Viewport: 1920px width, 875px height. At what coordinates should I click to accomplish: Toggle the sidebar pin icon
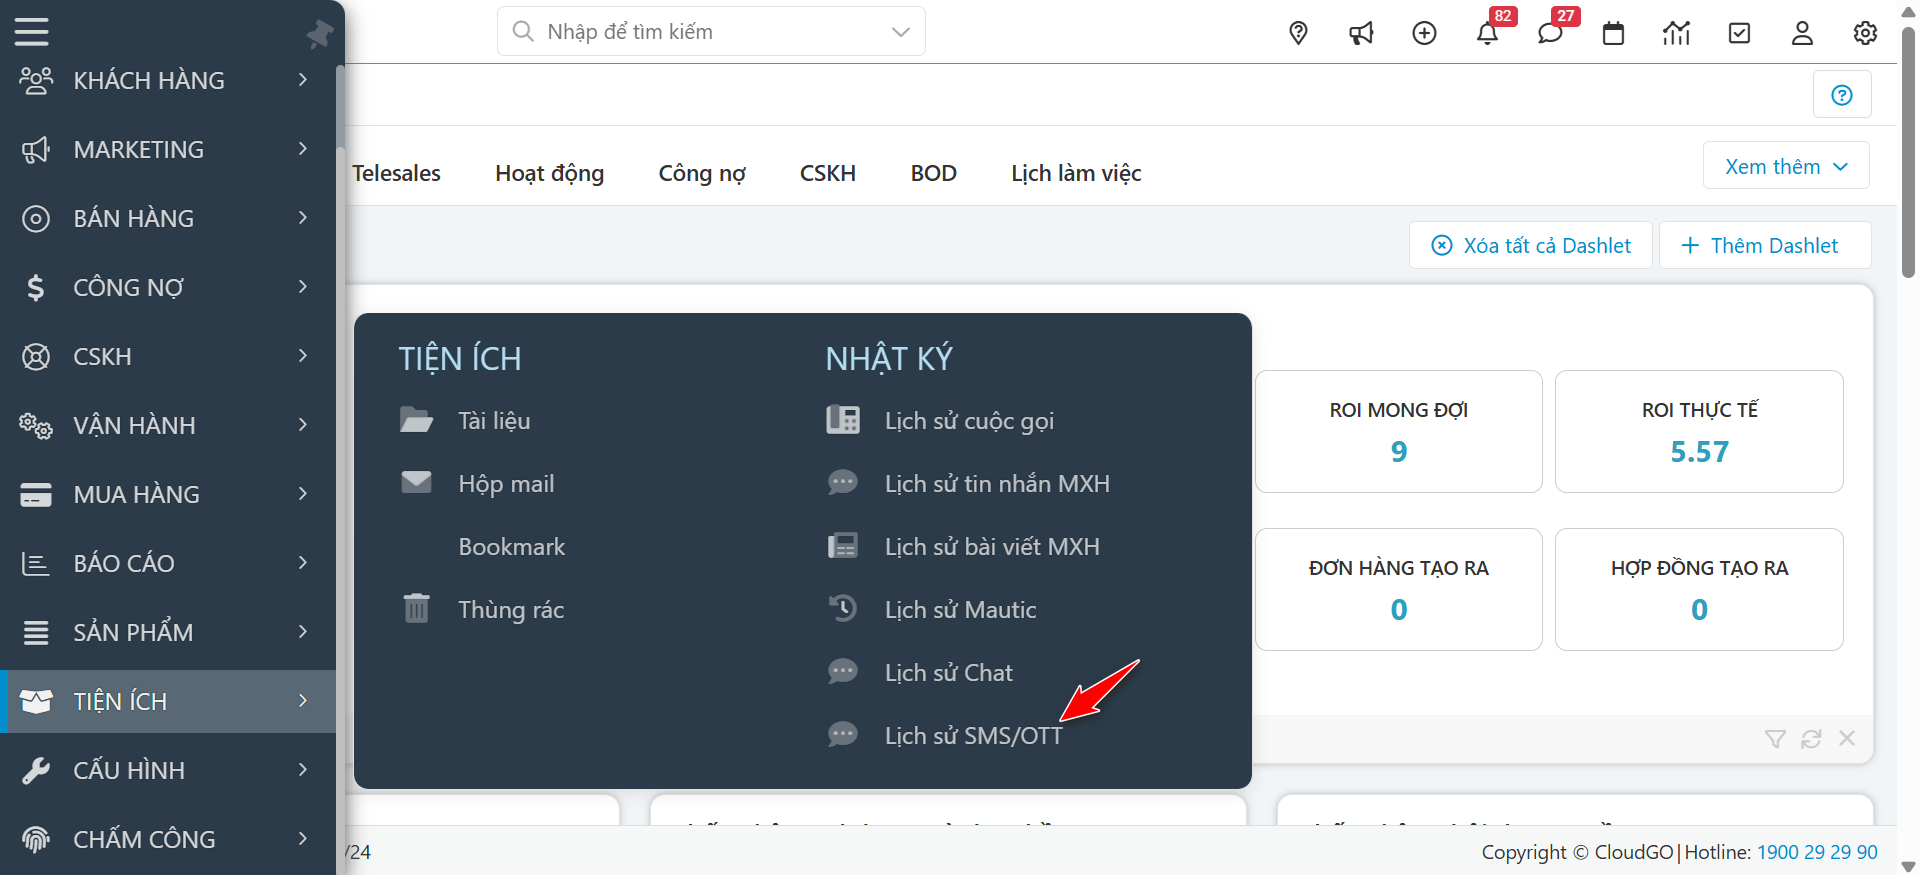click(x=319, y=34)
